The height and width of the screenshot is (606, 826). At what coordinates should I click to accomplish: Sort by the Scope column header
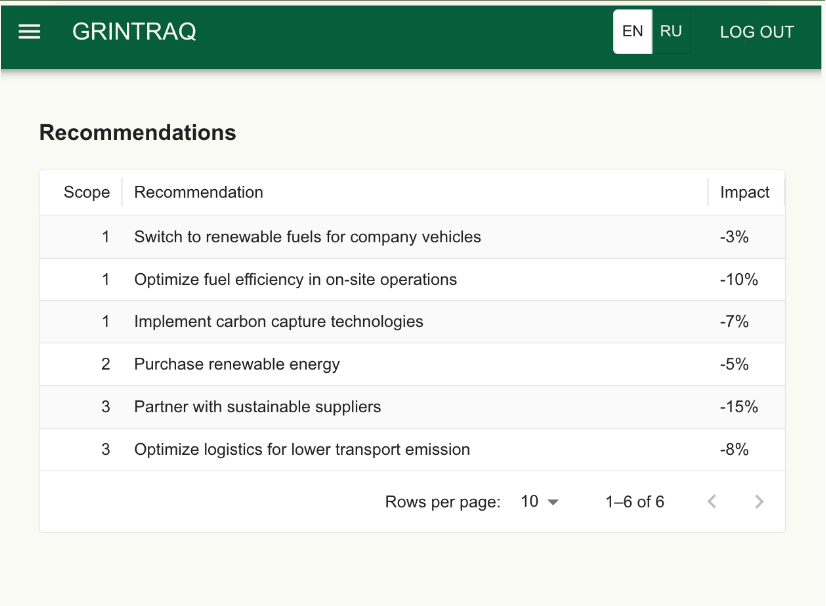(87, 192)
